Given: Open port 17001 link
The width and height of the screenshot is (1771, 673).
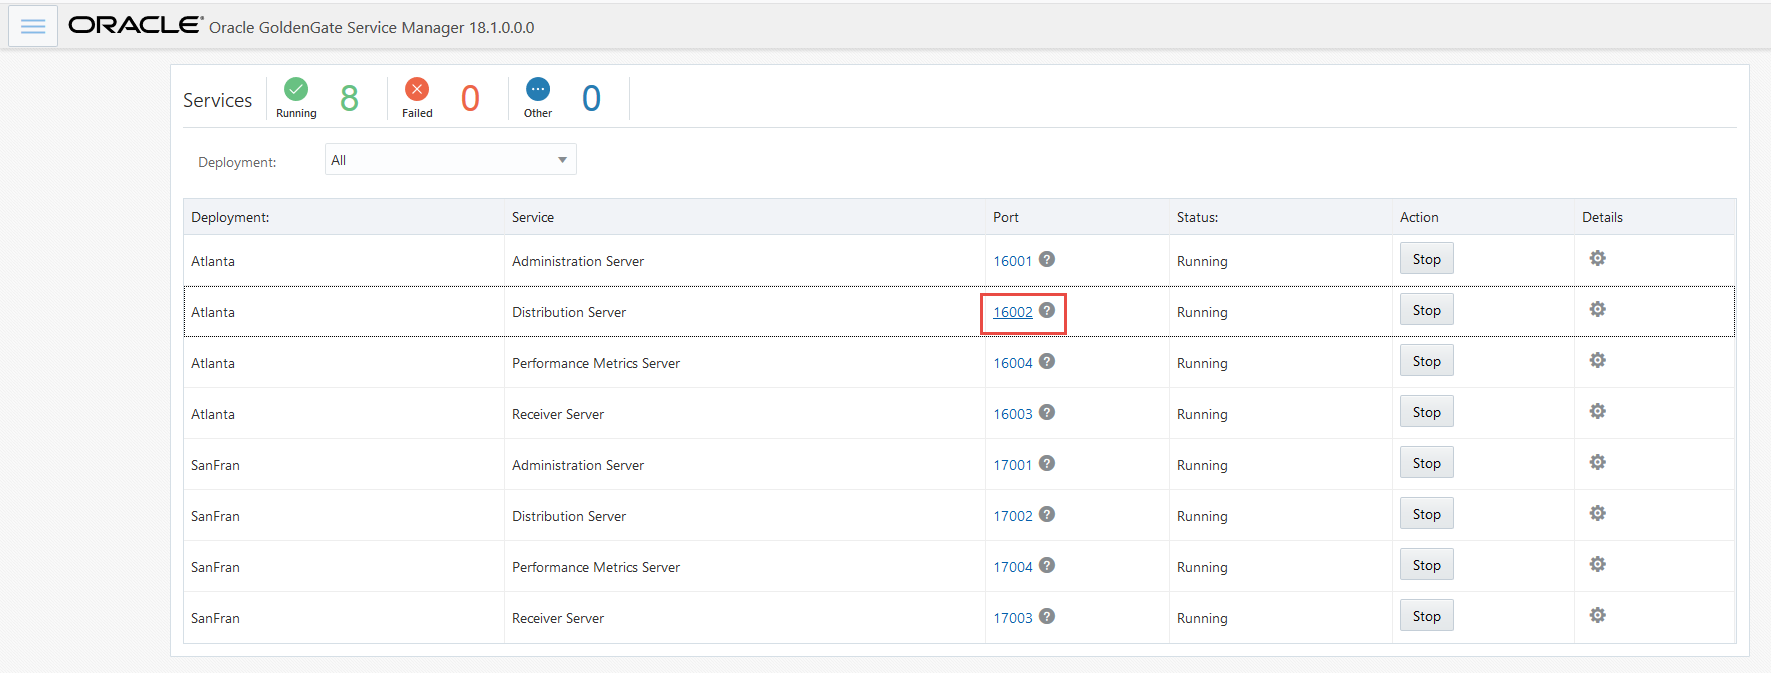Looking at the screenshot, I should 1012,465.
